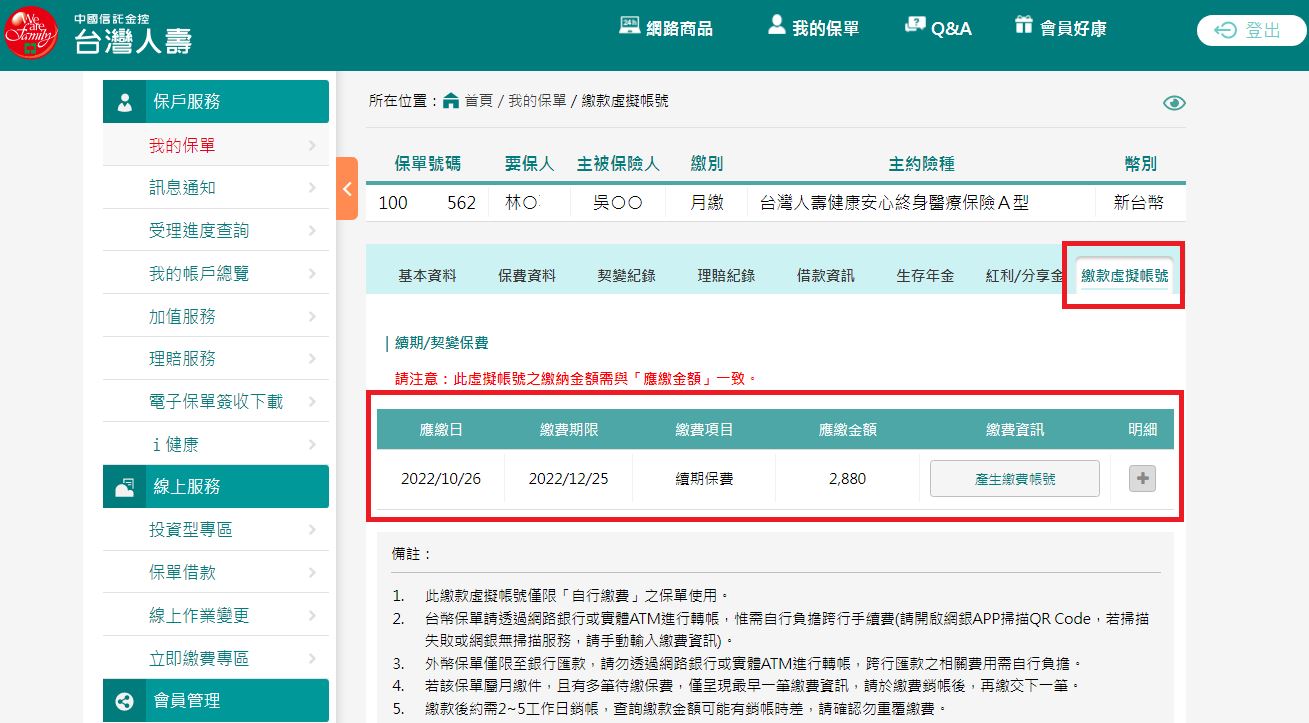Select 保戶服務 sidebar section header
Viewport: 1309px width, 723px height.
(x=216, y=101)
